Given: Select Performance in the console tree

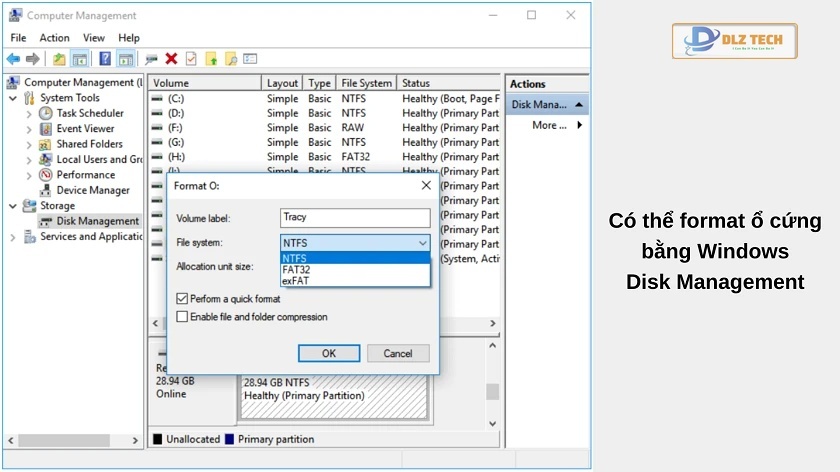Looking at the screenshot, I should (85, 174).
